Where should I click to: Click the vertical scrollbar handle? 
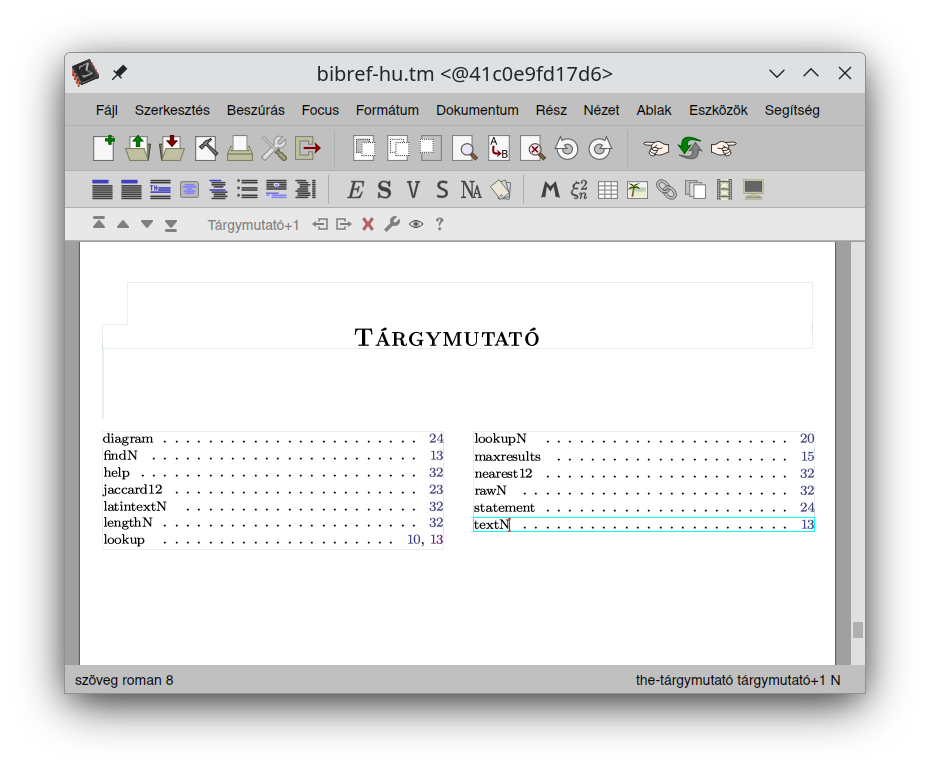pos(857,630)
